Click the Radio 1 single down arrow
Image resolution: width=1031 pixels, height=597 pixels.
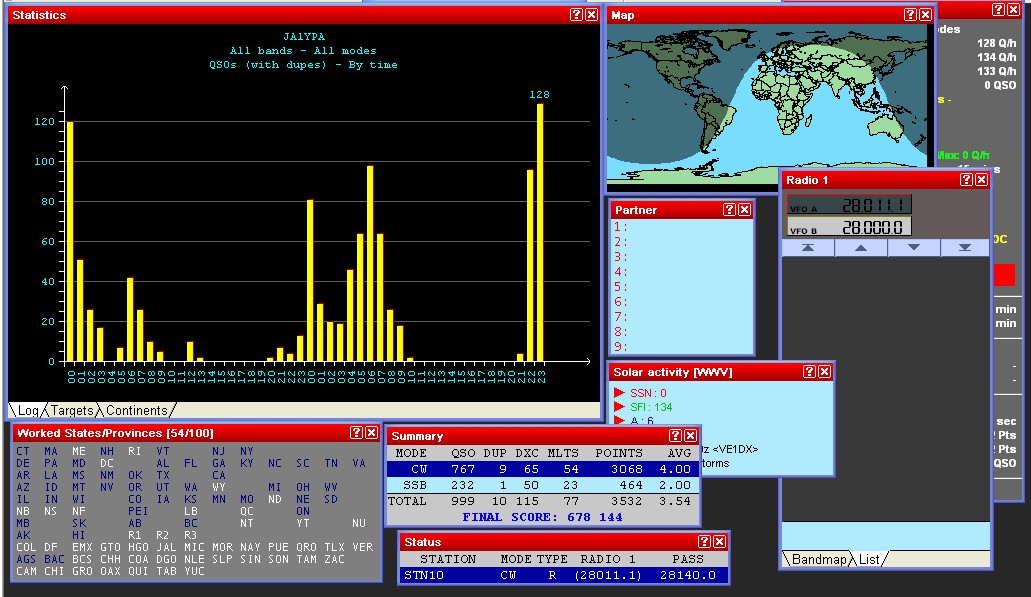(914, 248)
